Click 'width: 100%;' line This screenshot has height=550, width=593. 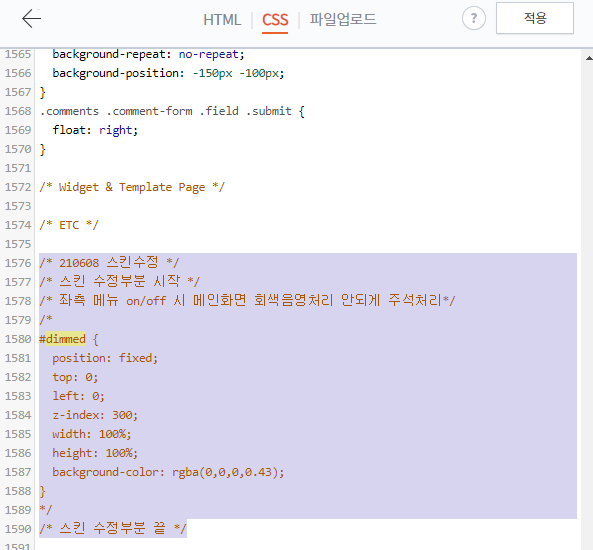[x=92, y=434]
